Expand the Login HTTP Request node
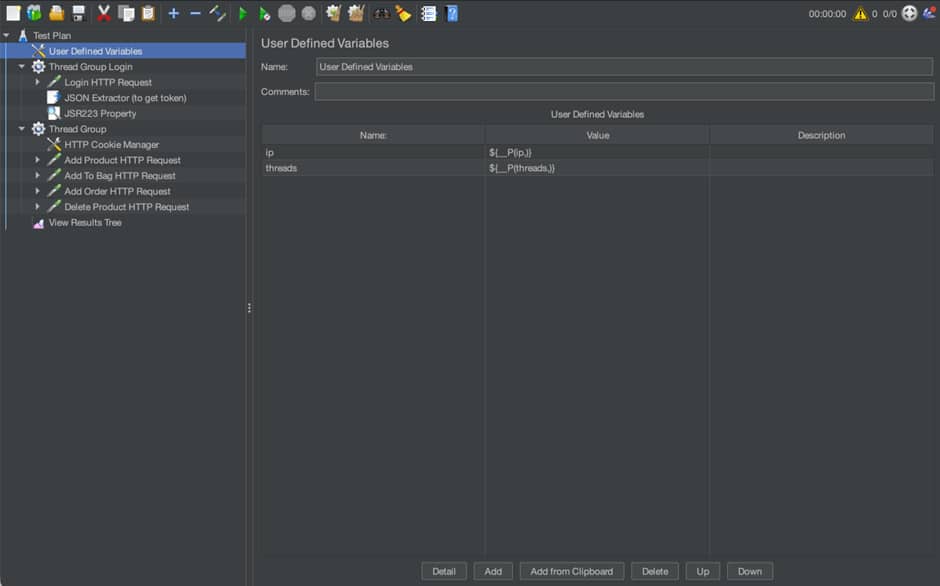The height and width of the screenshot is (586, 940). (x=38, y=82)
